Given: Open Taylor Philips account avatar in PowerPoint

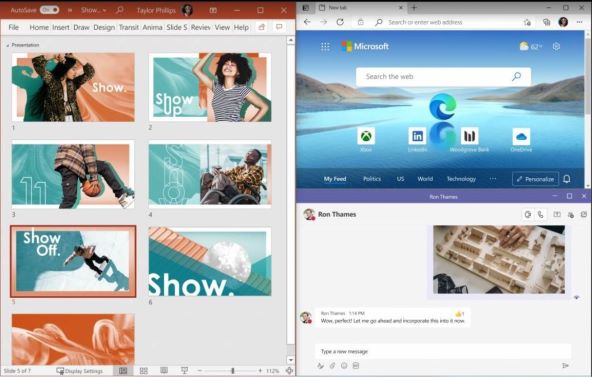Looking at the screenshot, I should (x=187, y=10).
